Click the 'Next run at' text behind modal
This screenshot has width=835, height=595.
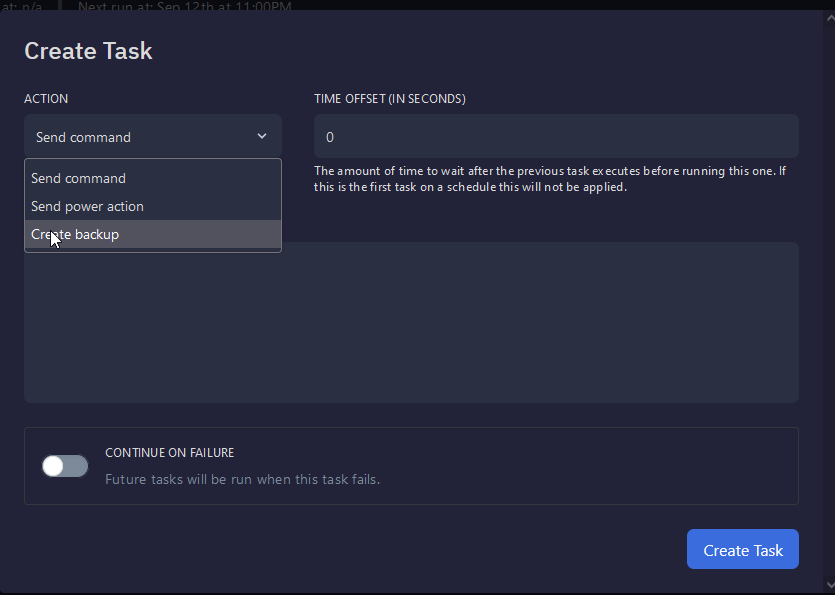tap(185, 7)
